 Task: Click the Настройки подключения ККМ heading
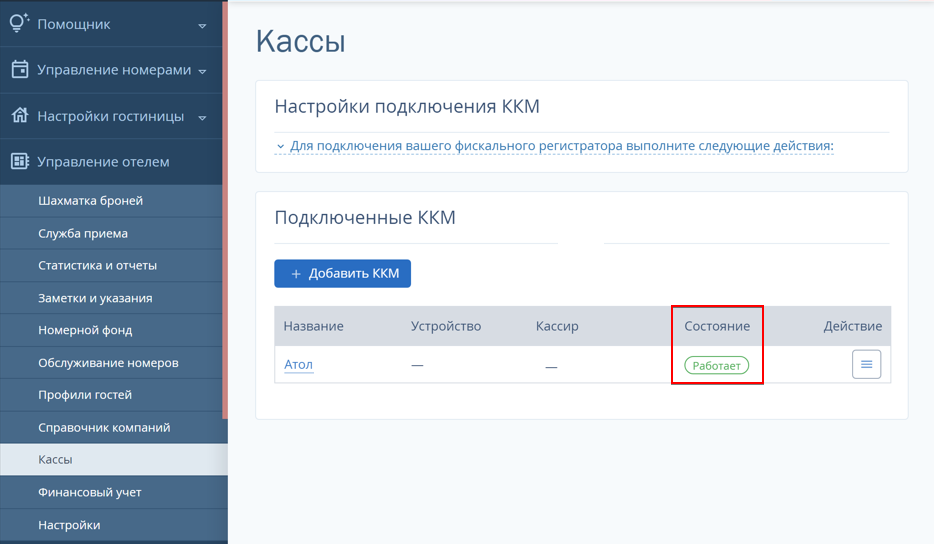407,106
